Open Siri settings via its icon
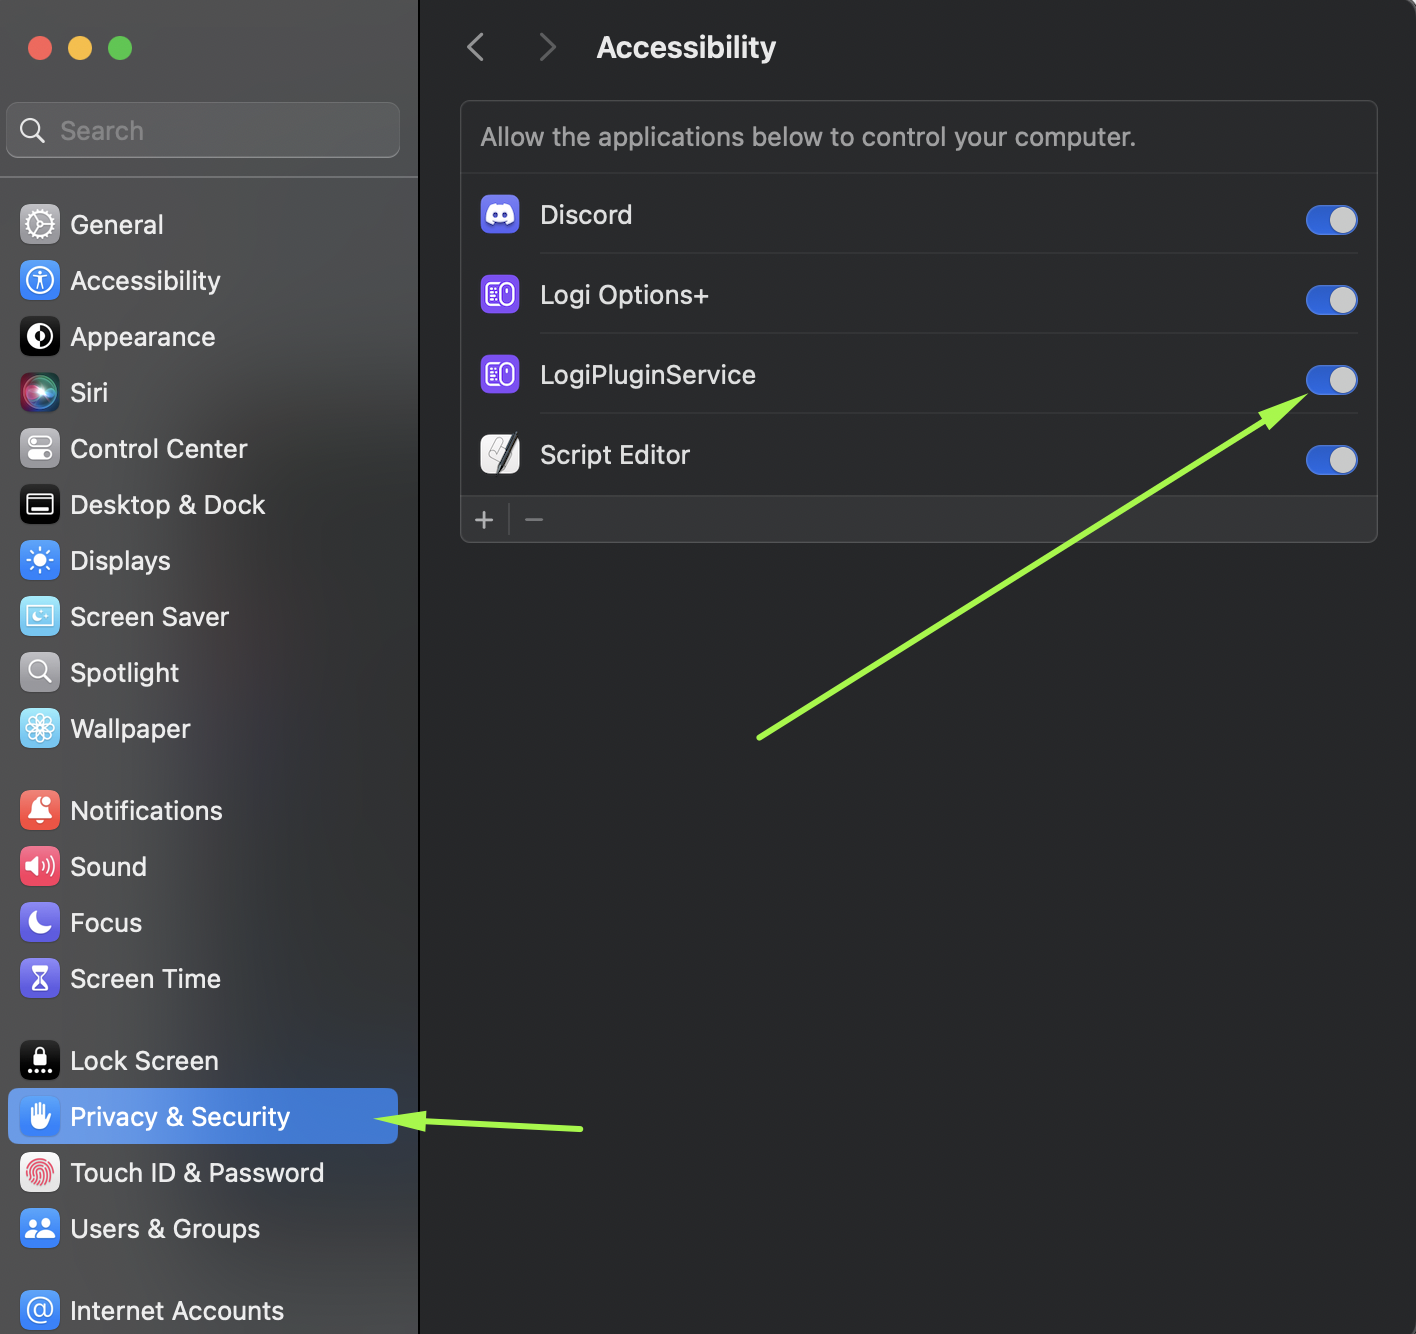The height and width of the screenshot is (1334, 1416). pyautogui.click(x=40, y=393)
